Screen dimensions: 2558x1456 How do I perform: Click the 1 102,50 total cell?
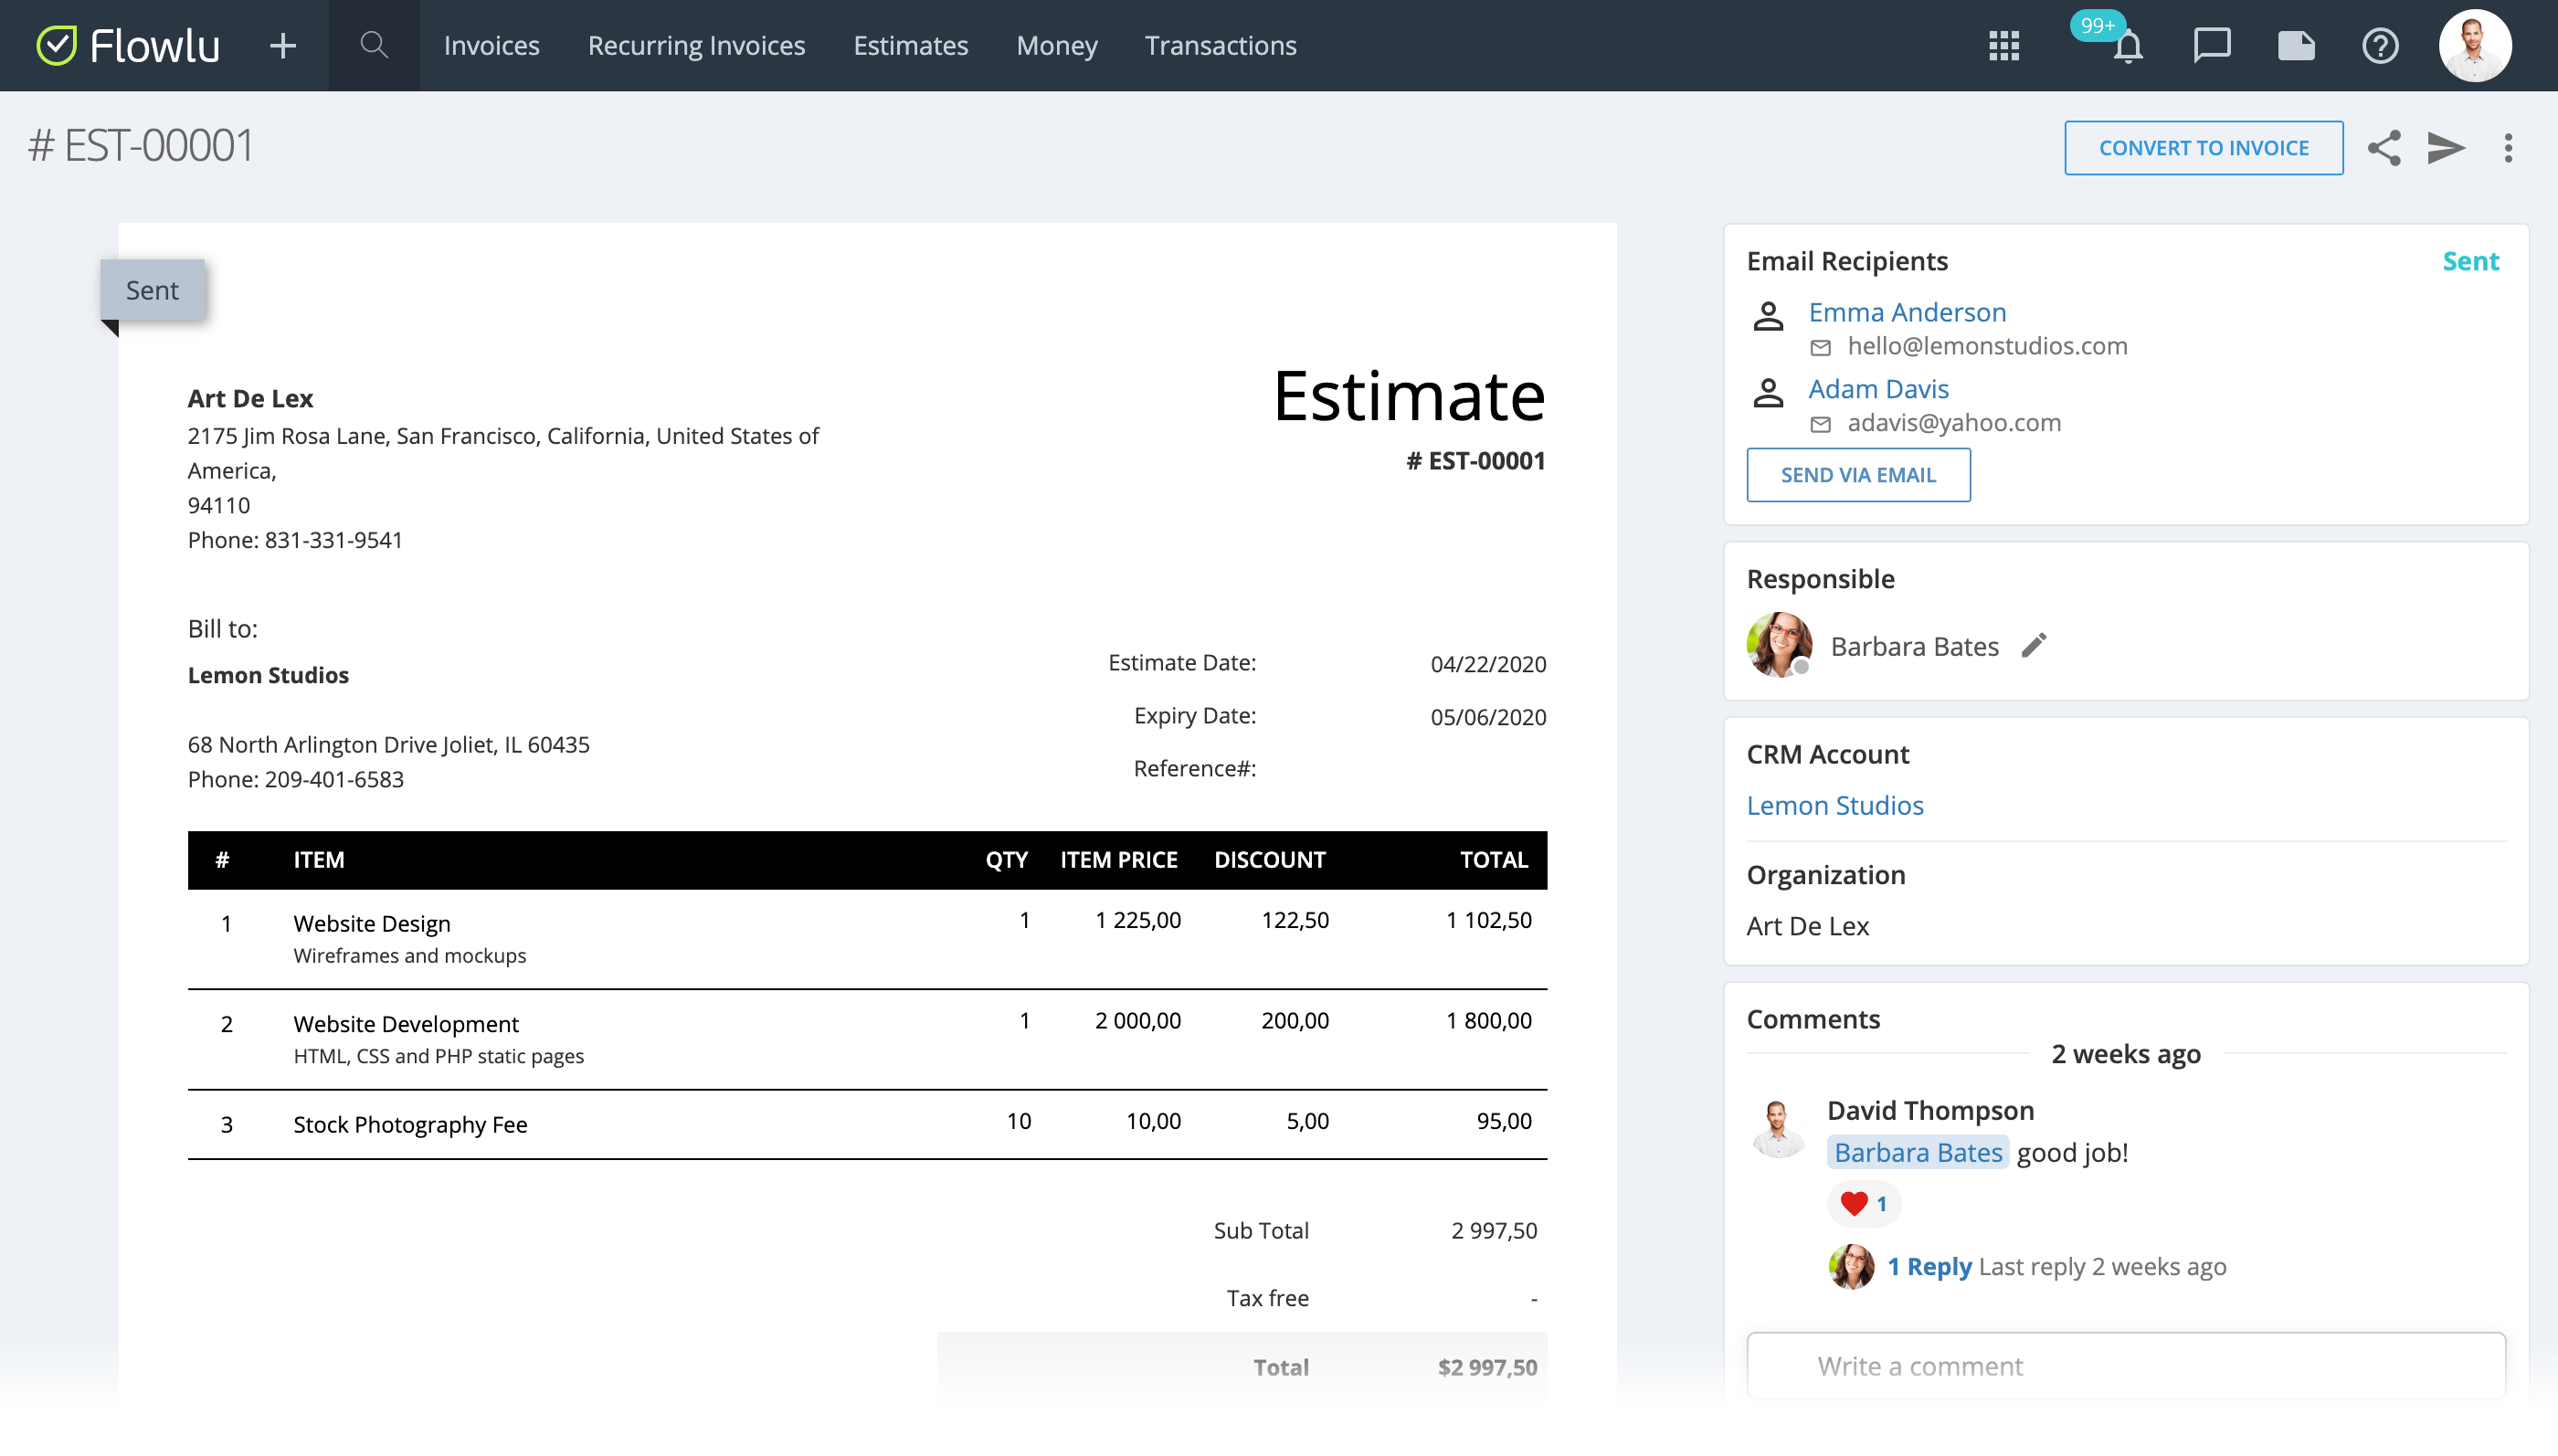click(x=1489, y=919)
